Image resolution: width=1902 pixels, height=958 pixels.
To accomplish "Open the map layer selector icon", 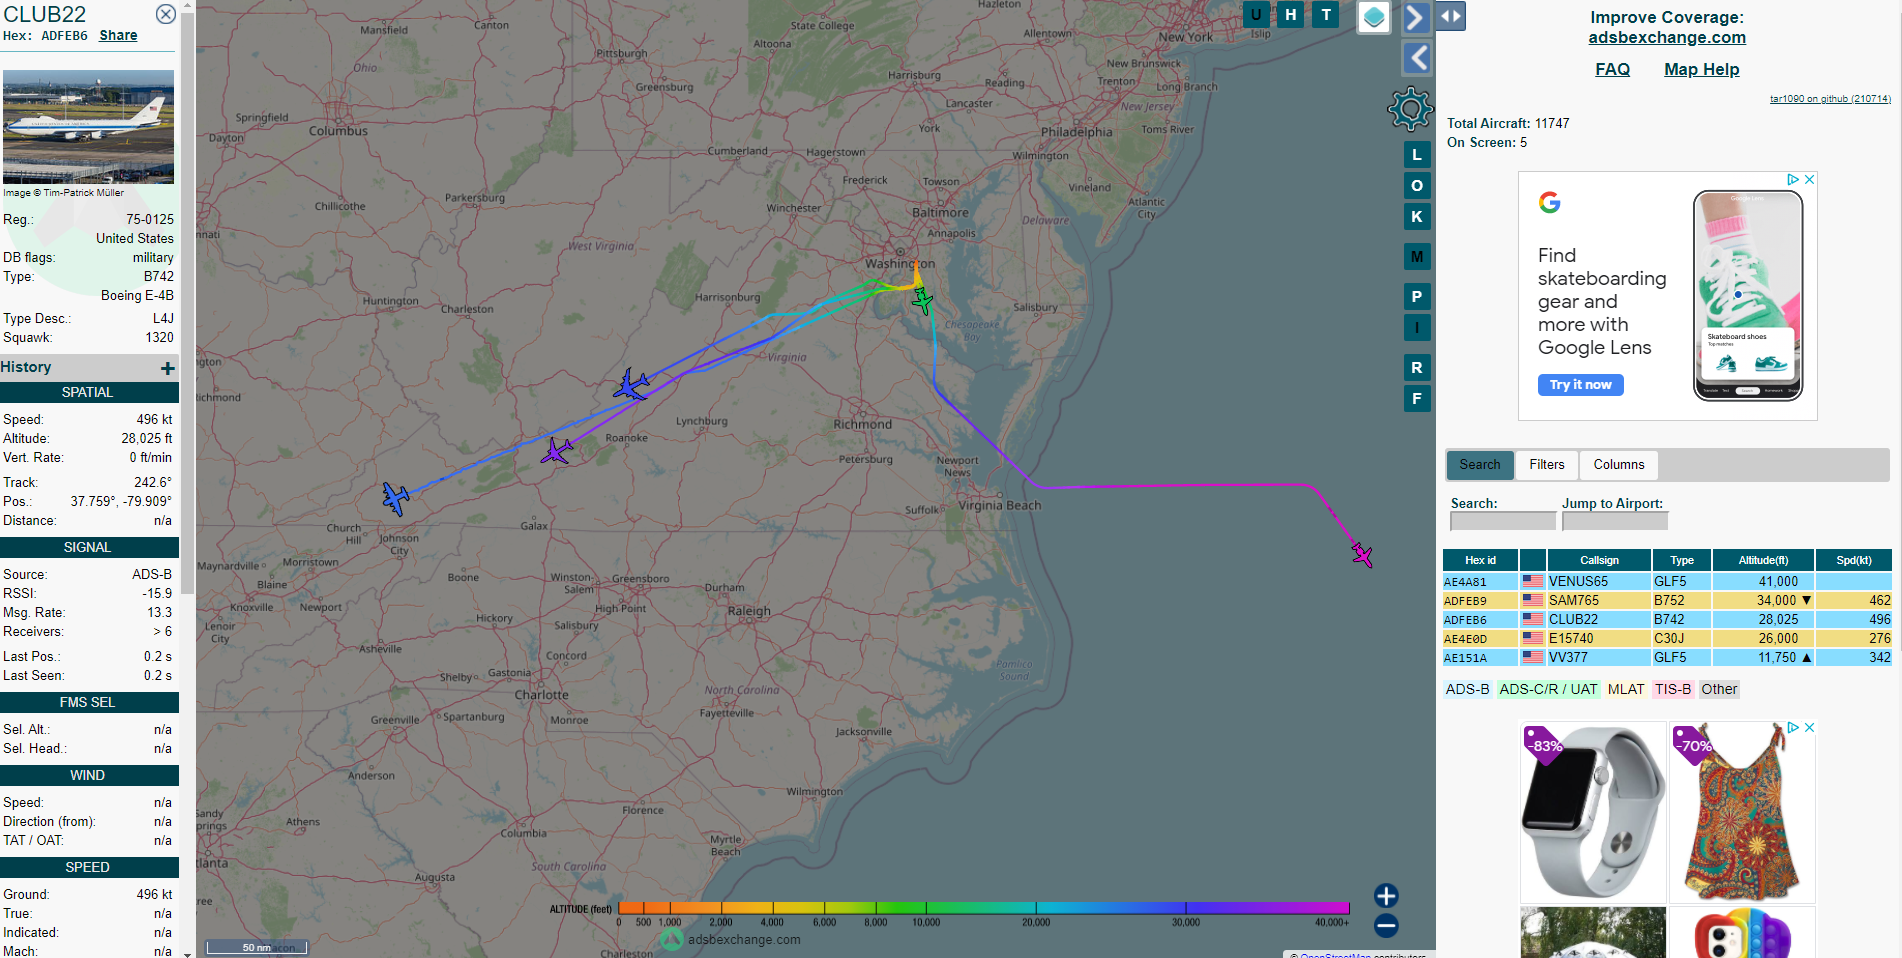I will (x=1374, y=17).
